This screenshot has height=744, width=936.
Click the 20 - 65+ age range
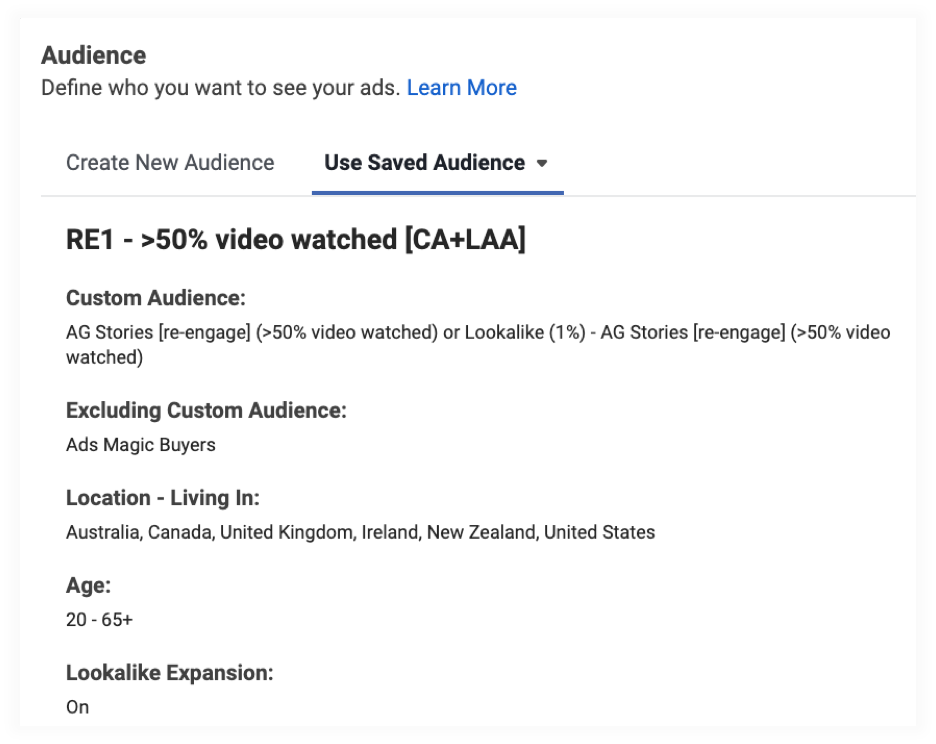tap(99, 620)
